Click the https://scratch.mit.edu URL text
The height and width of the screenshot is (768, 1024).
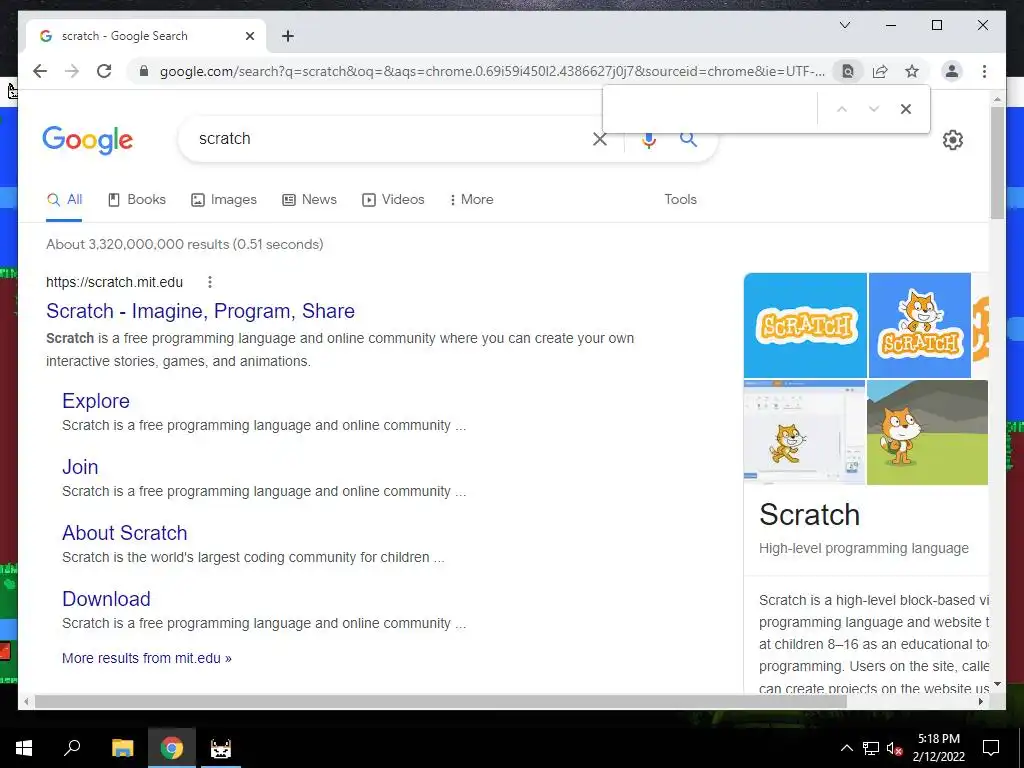point(114,282)
